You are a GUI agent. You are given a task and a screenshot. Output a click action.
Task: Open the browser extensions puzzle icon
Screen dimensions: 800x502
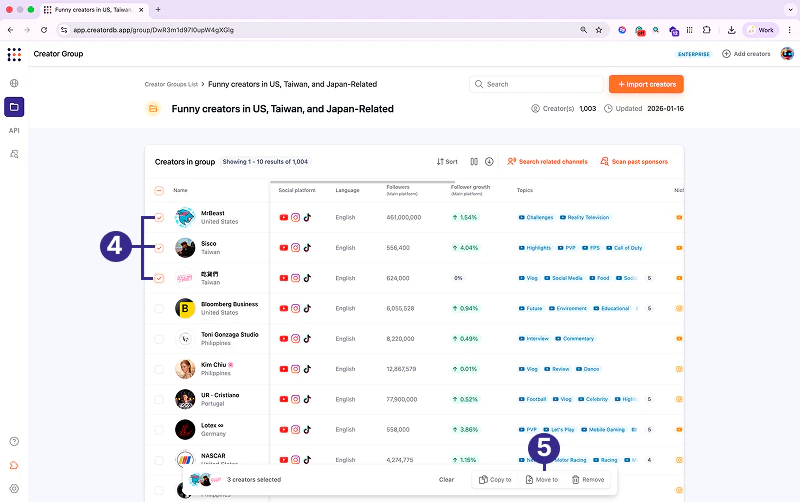pyautogui.click(x=707, y=30)
